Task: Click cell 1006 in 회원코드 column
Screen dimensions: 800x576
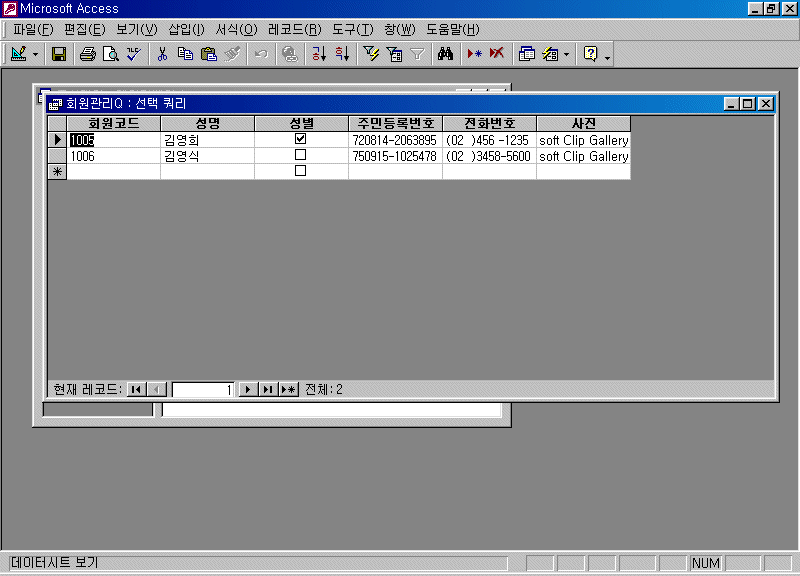Action: pos(114,156)
